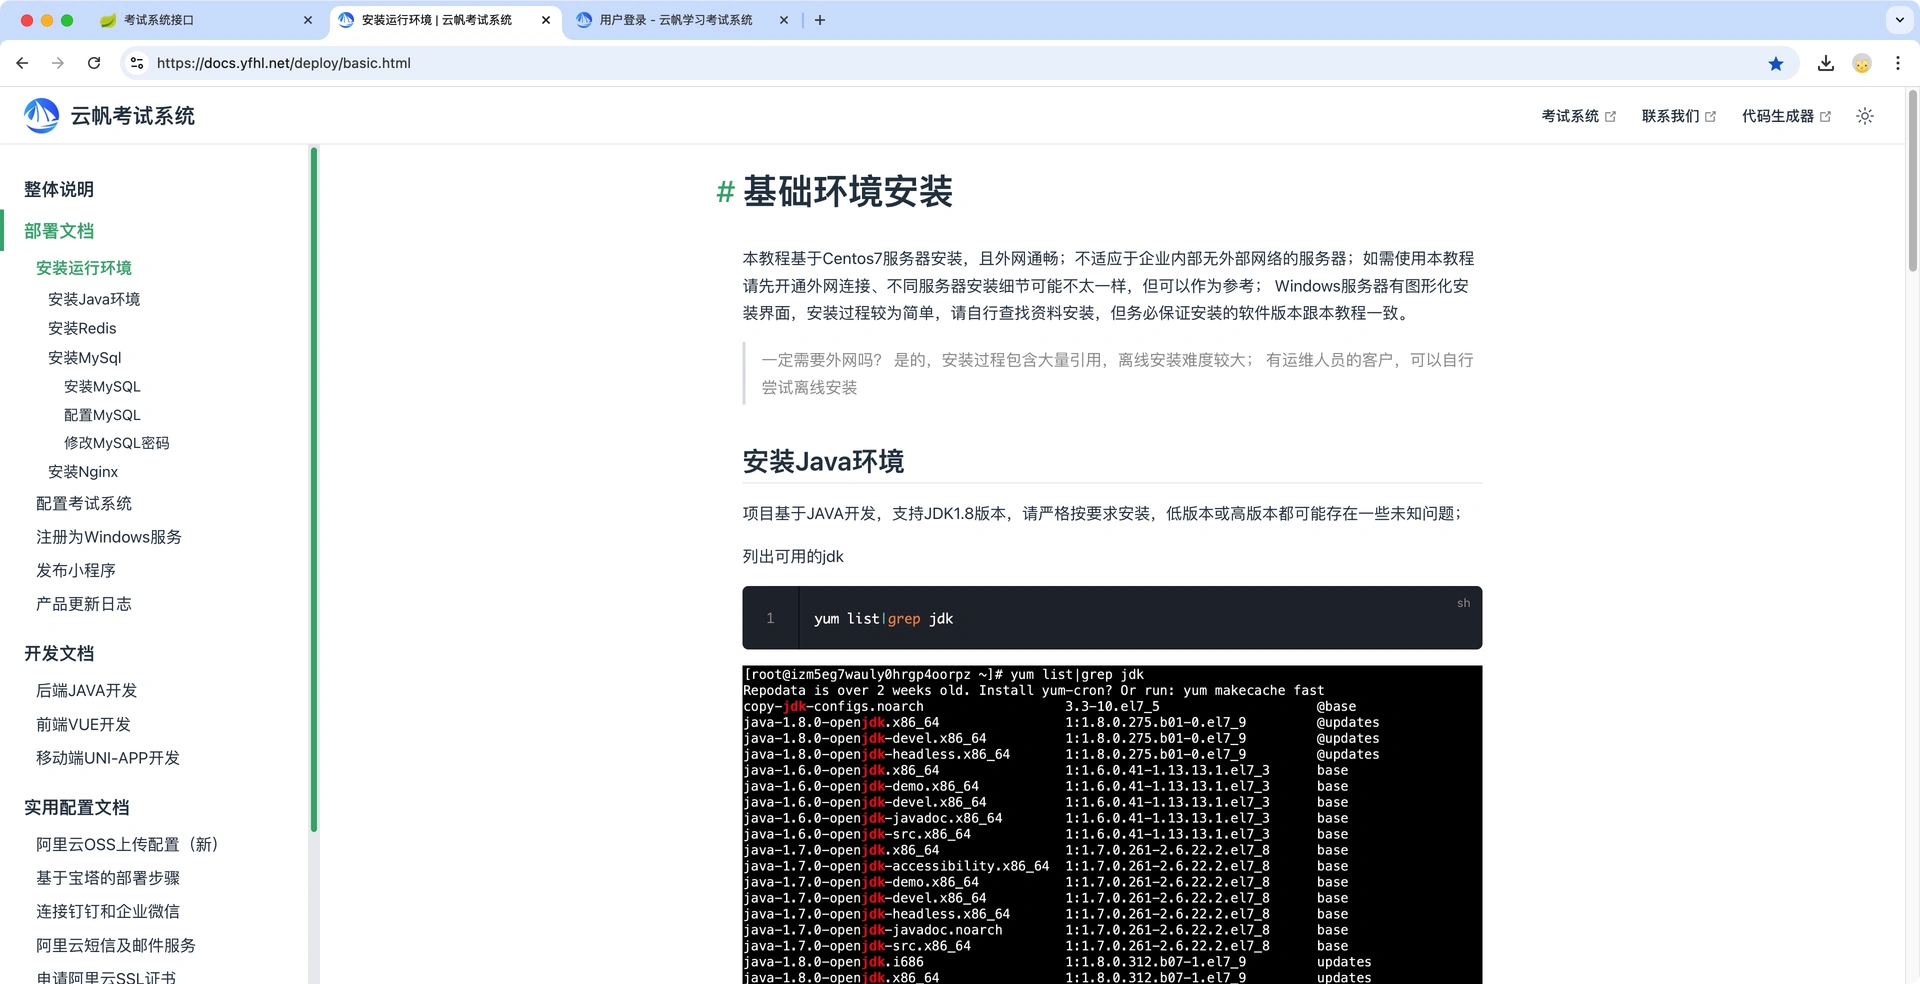Open the 联系我们 nav link

pos(1678,116)
